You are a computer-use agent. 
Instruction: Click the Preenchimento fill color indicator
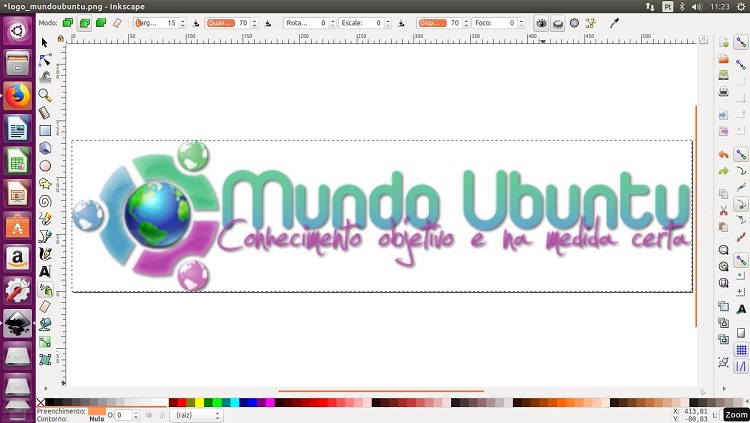pos(97,411)
